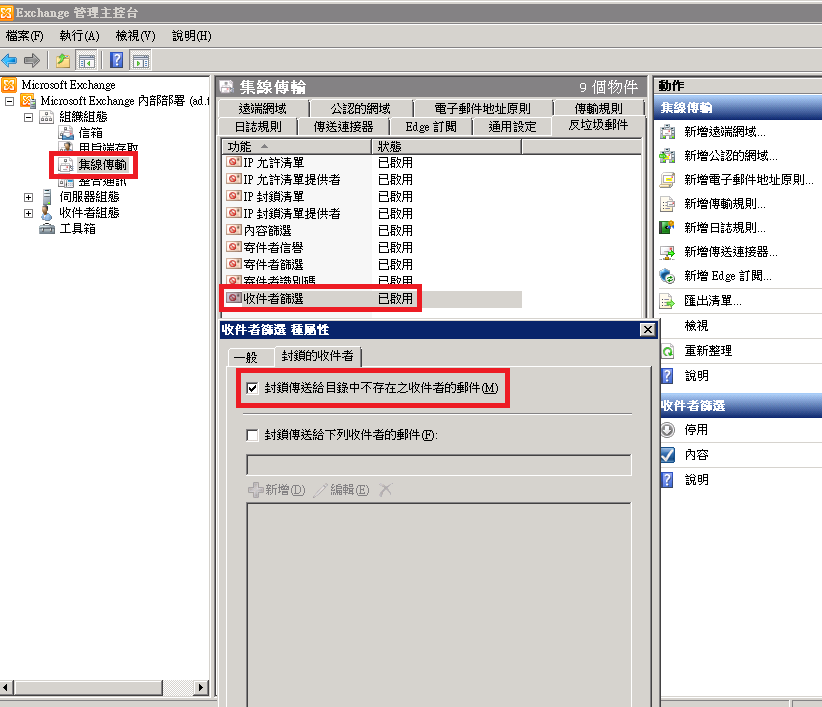Toggle the action pane toolbar icon
822x707 pixels.
[140, 61]
